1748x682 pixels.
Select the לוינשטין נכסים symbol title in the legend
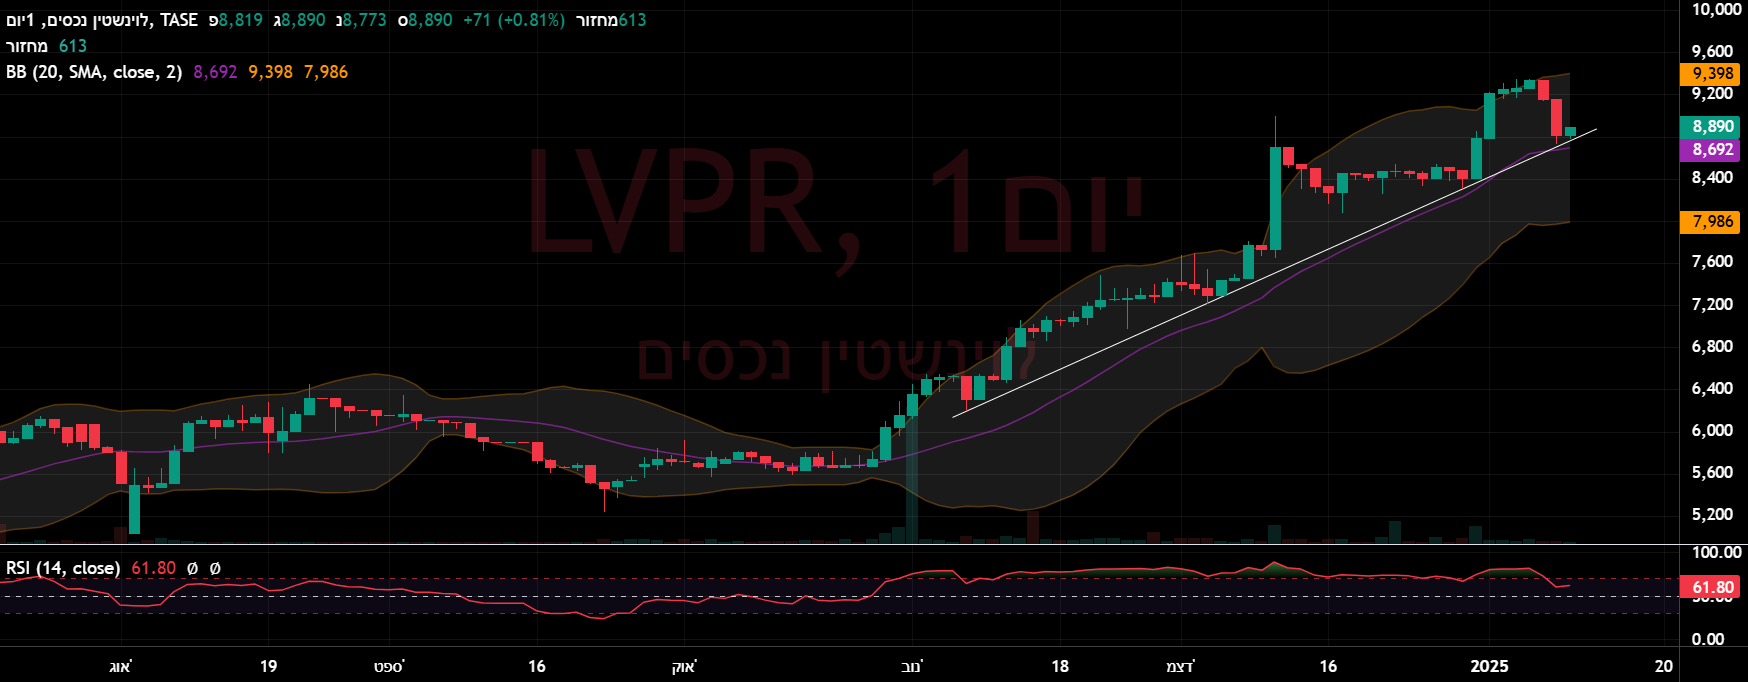(78, 20)
